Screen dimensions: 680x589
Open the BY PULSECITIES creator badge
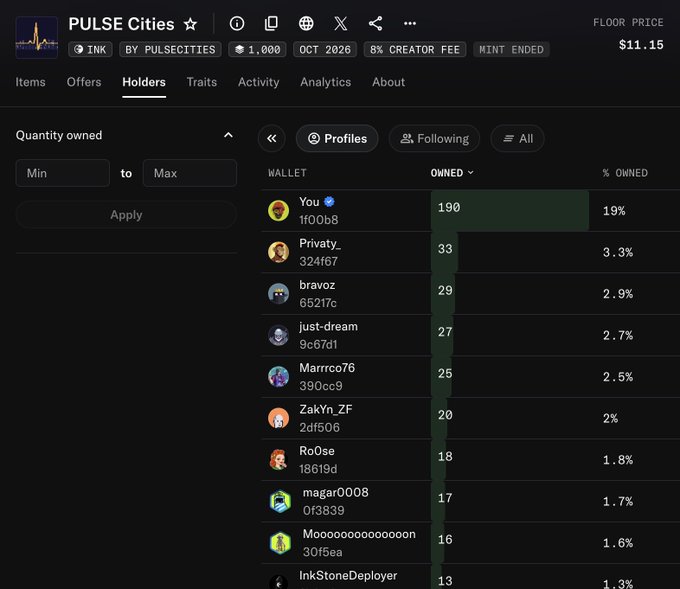pyautogui.click(x=170, y=49)
